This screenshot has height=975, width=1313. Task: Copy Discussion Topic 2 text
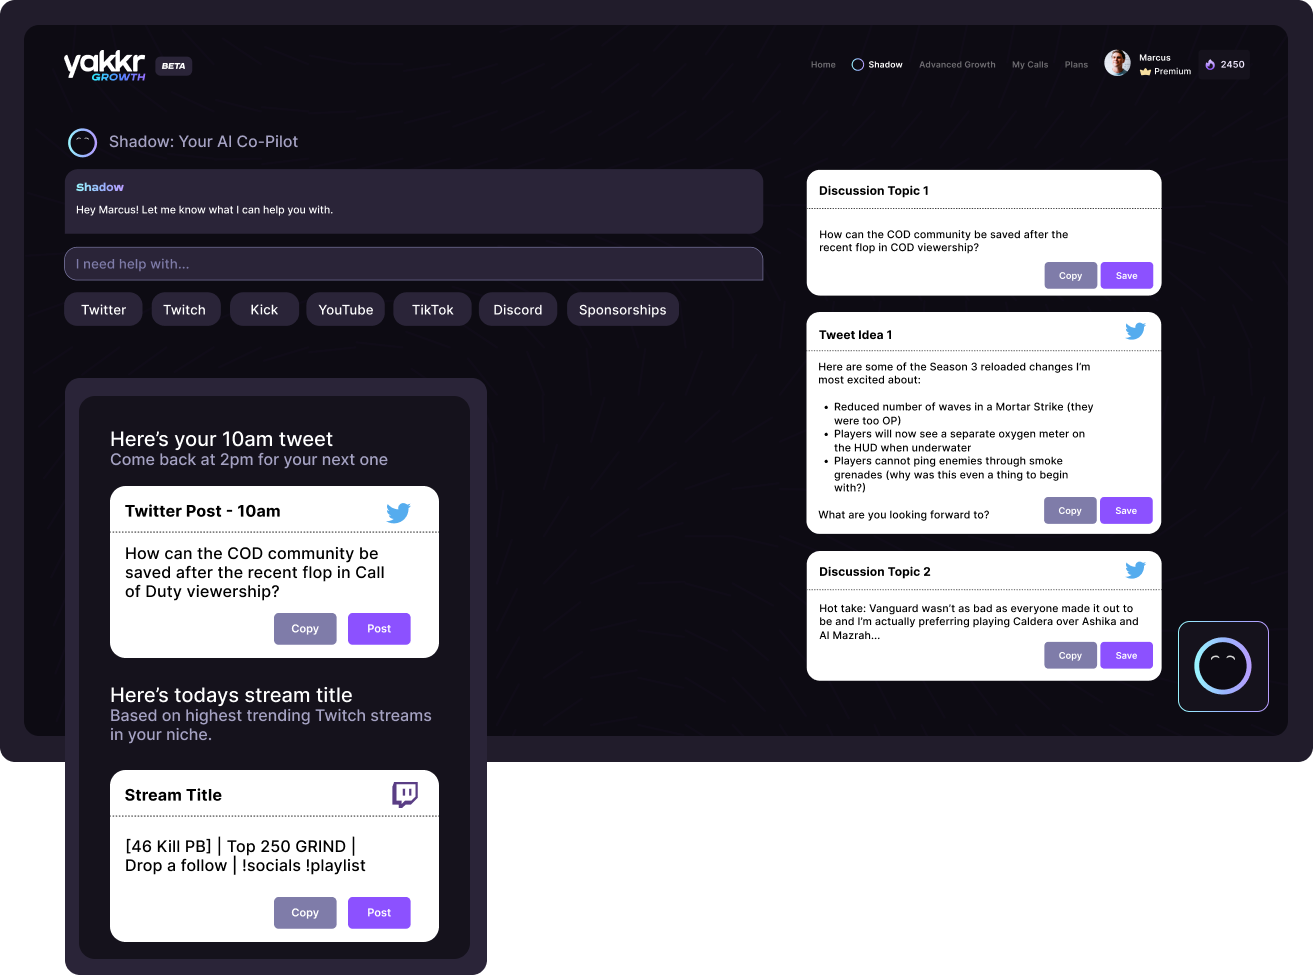[1070, 656]
